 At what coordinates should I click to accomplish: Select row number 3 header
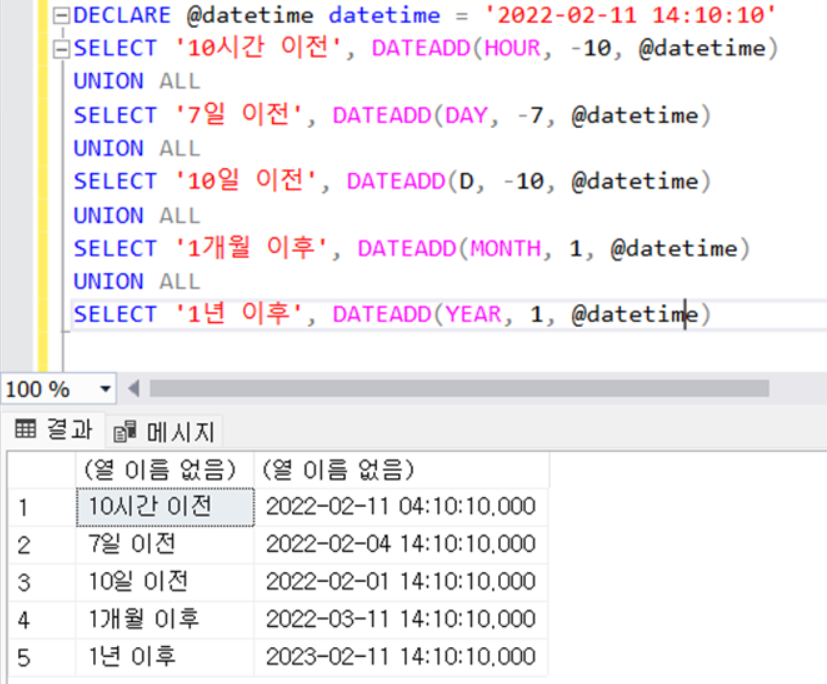[42, 583]
